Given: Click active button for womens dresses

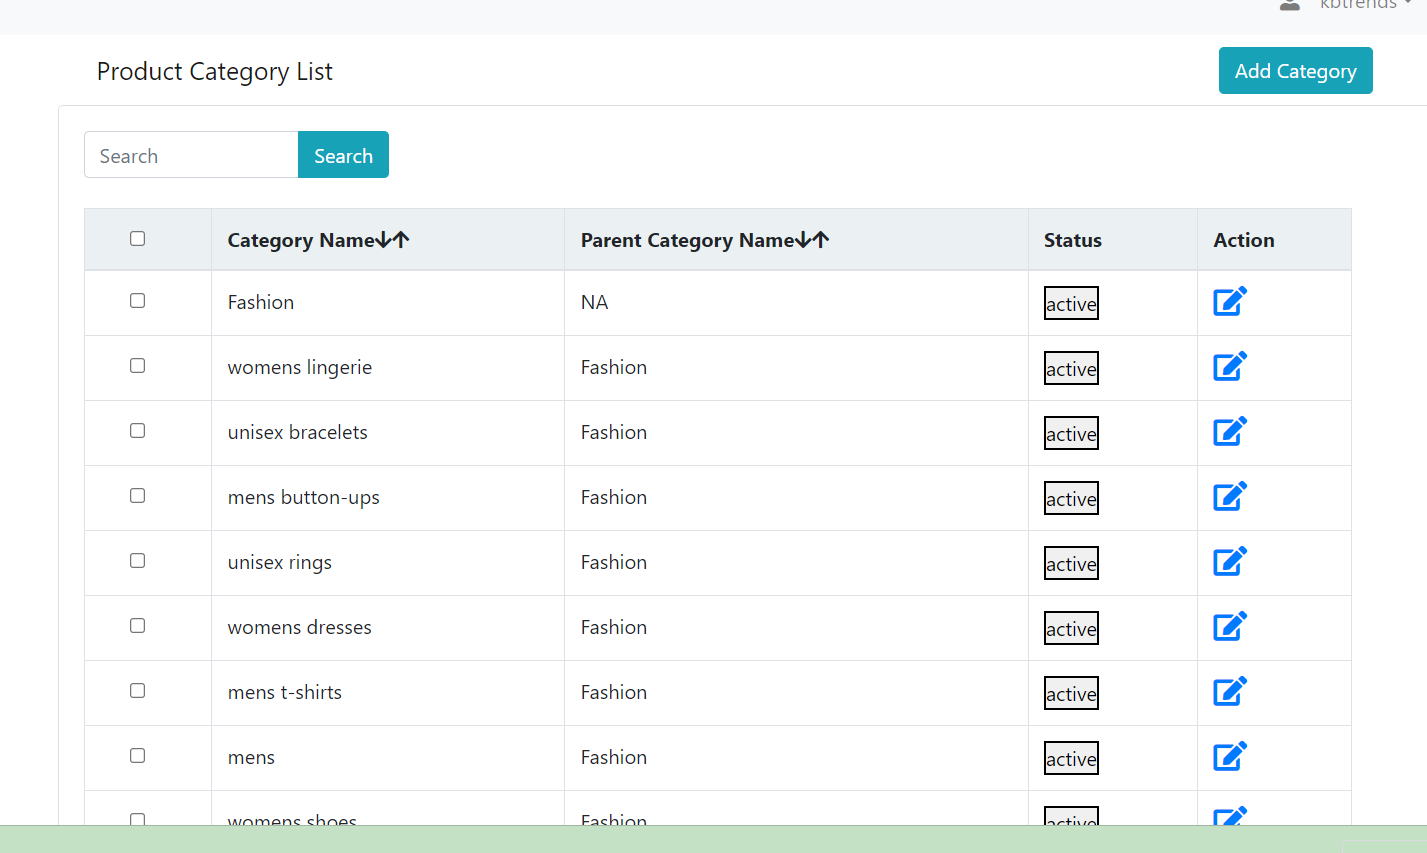Looking at the screenshot, I should pyautogui.click(x=1071, y=628).
